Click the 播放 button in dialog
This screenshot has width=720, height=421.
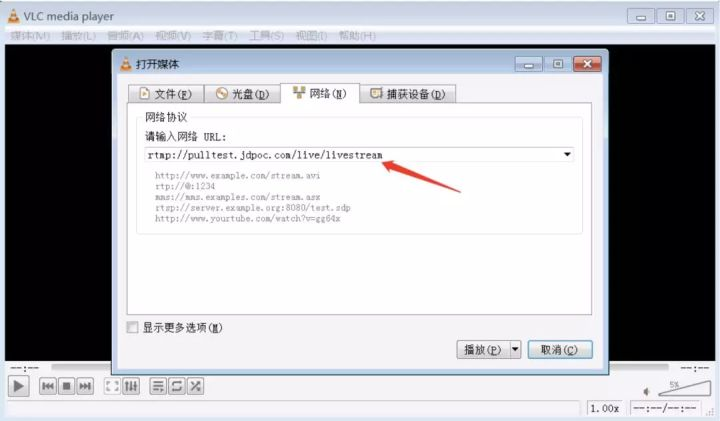pyautogui.click(x=482, y=350)
